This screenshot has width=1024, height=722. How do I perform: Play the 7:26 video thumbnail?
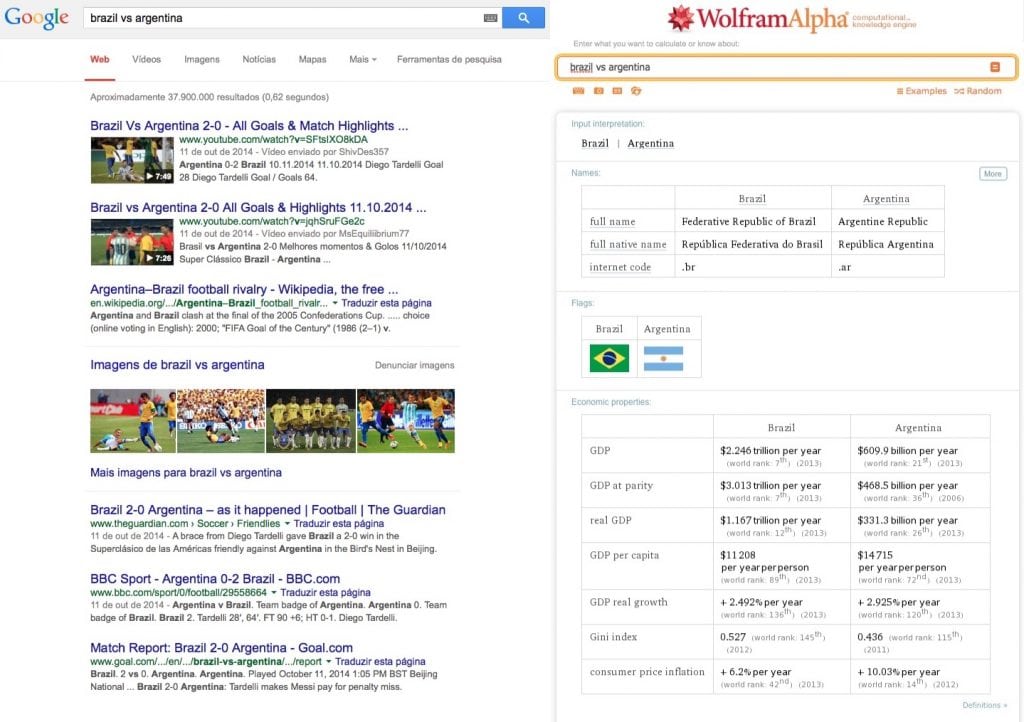pos(132,242)
